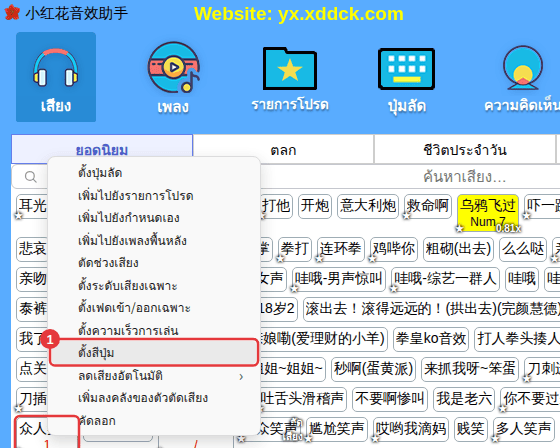Play the 秒啊(蛋黄派) sound
The width and height of the screenshot is (560, 448).
374,369
